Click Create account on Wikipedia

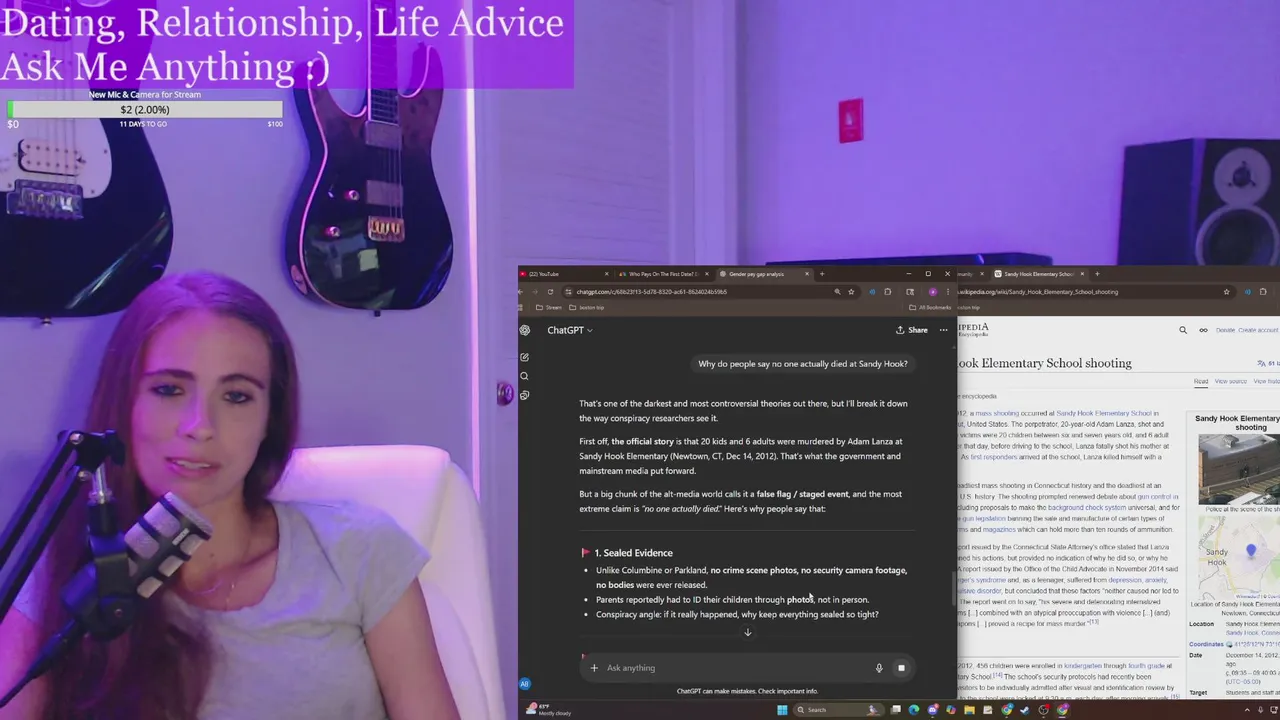pos(1258,330)
